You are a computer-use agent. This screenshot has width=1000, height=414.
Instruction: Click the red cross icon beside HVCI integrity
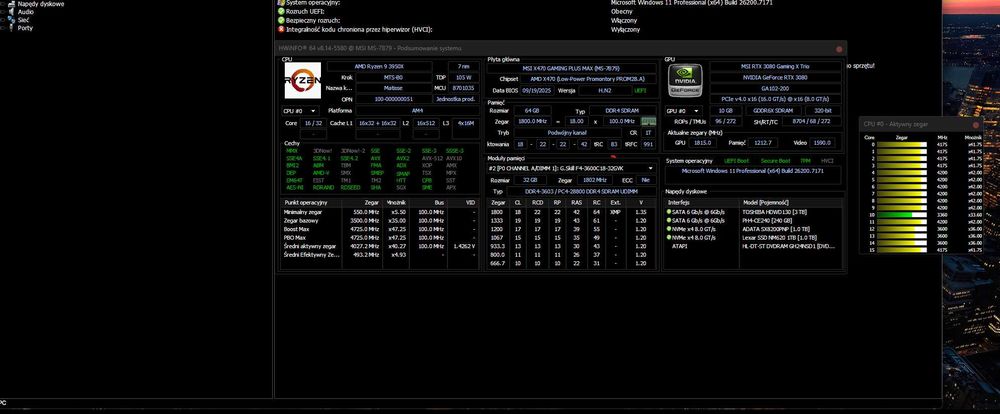pos(281,29)
